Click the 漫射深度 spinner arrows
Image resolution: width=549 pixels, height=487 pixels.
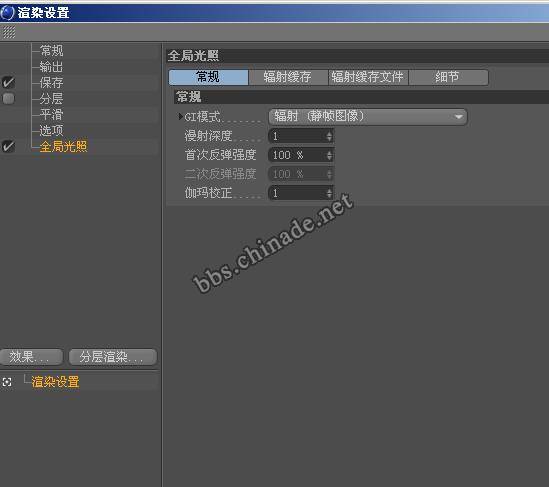pyautogui.click(x=329, y=136)
